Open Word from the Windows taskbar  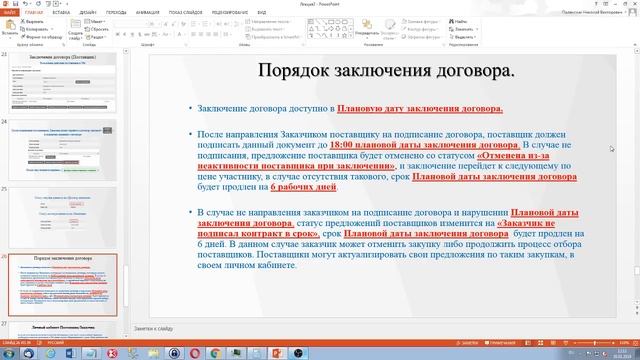coord(71,353)
